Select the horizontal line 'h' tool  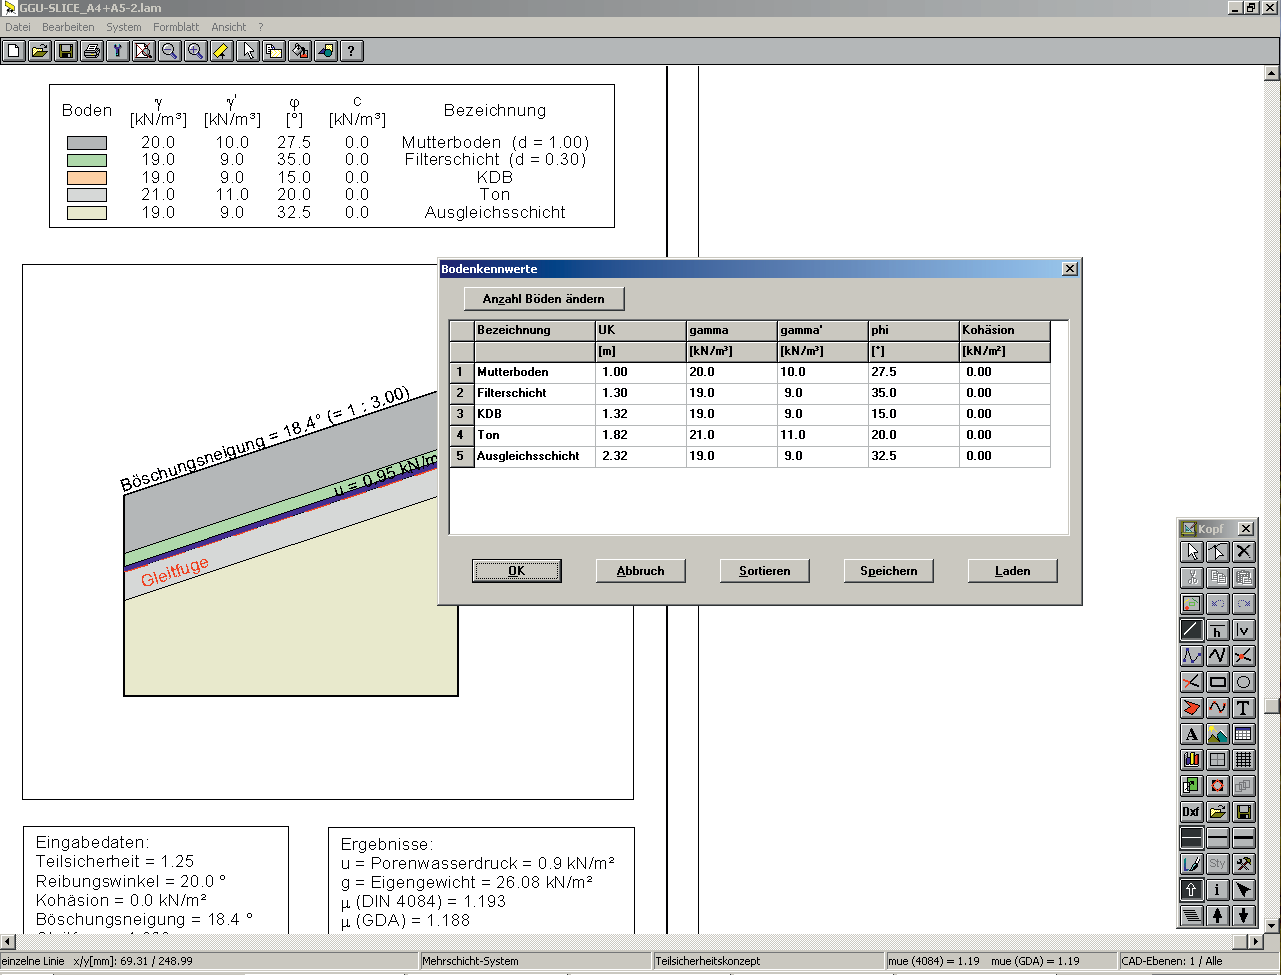point(1218,630)
